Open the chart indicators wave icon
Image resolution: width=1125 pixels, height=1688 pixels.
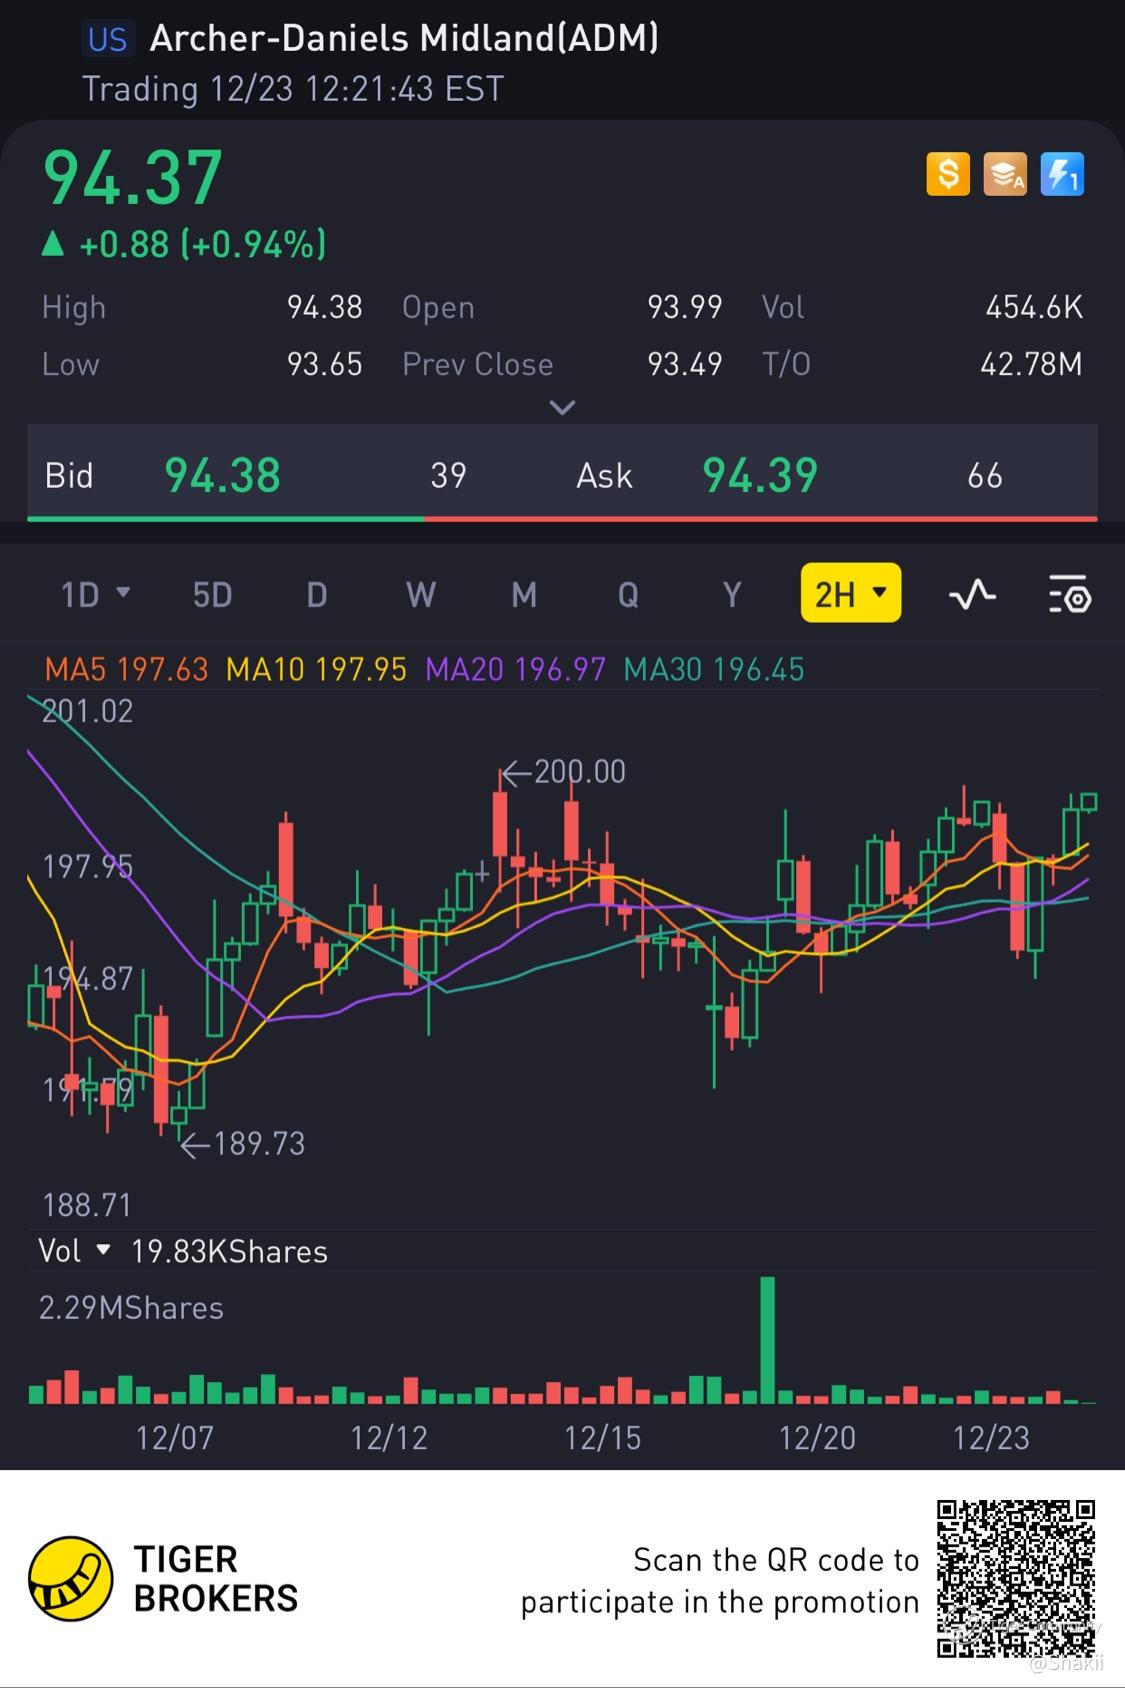point(972,594)
